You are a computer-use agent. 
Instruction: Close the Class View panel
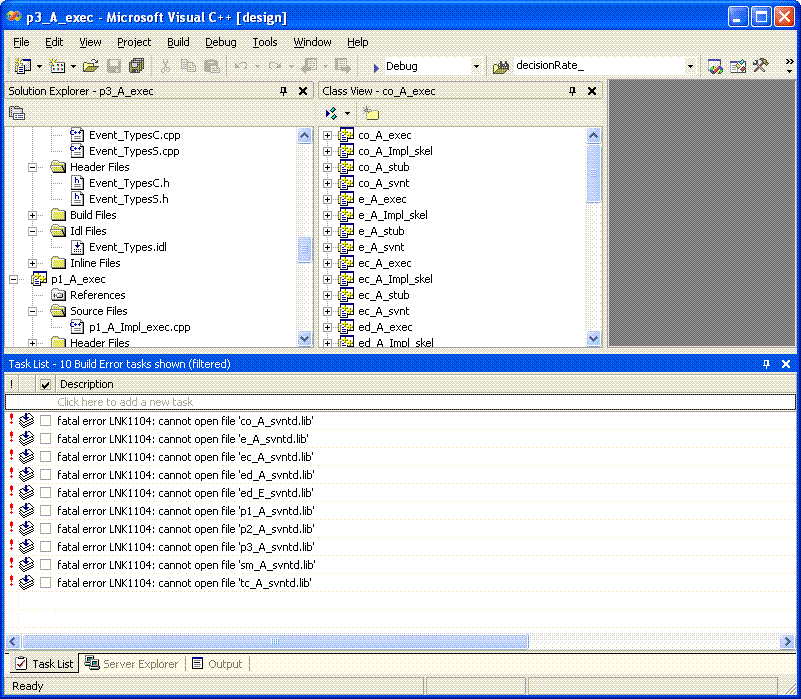[x=592, y=91]
